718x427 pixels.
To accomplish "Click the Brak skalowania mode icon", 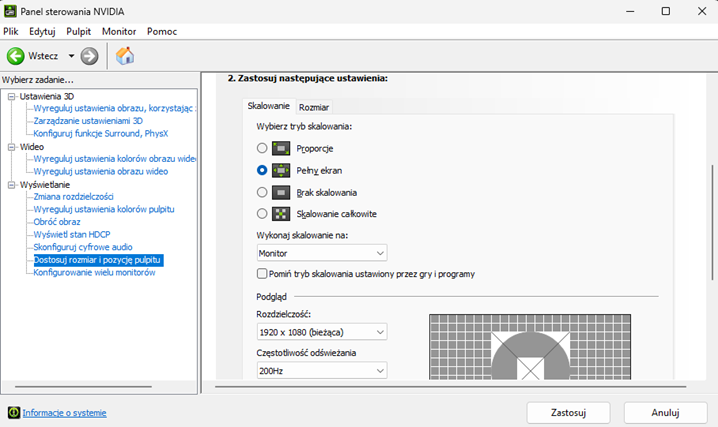I will point(281,192).
